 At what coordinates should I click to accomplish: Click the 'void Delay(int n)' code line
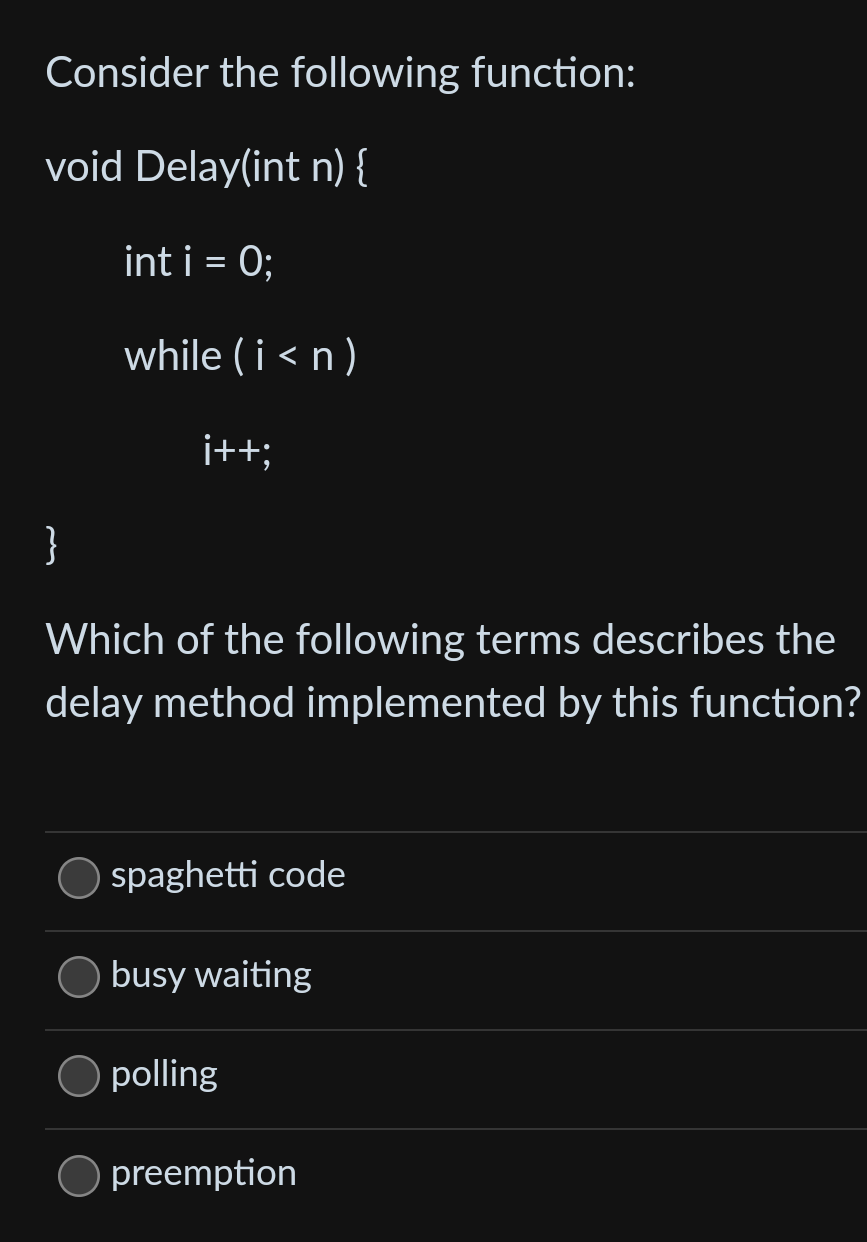tap(206, 167)
